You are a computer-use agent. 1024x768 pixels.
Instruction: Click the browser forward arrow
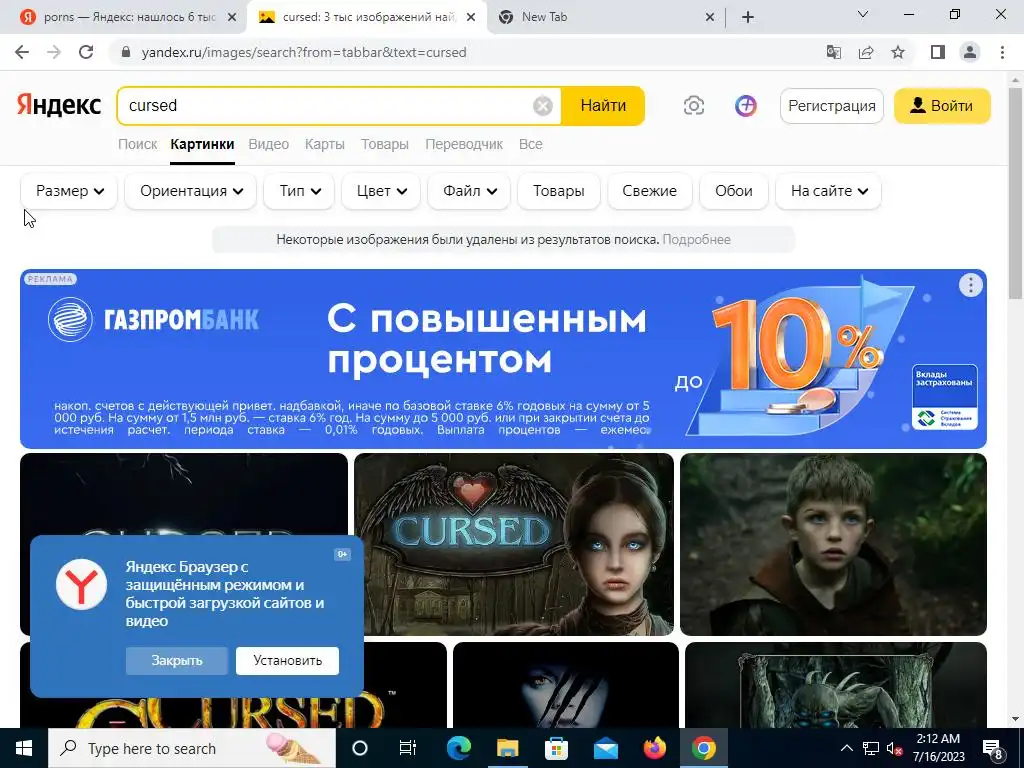click(x=54, y=52)
